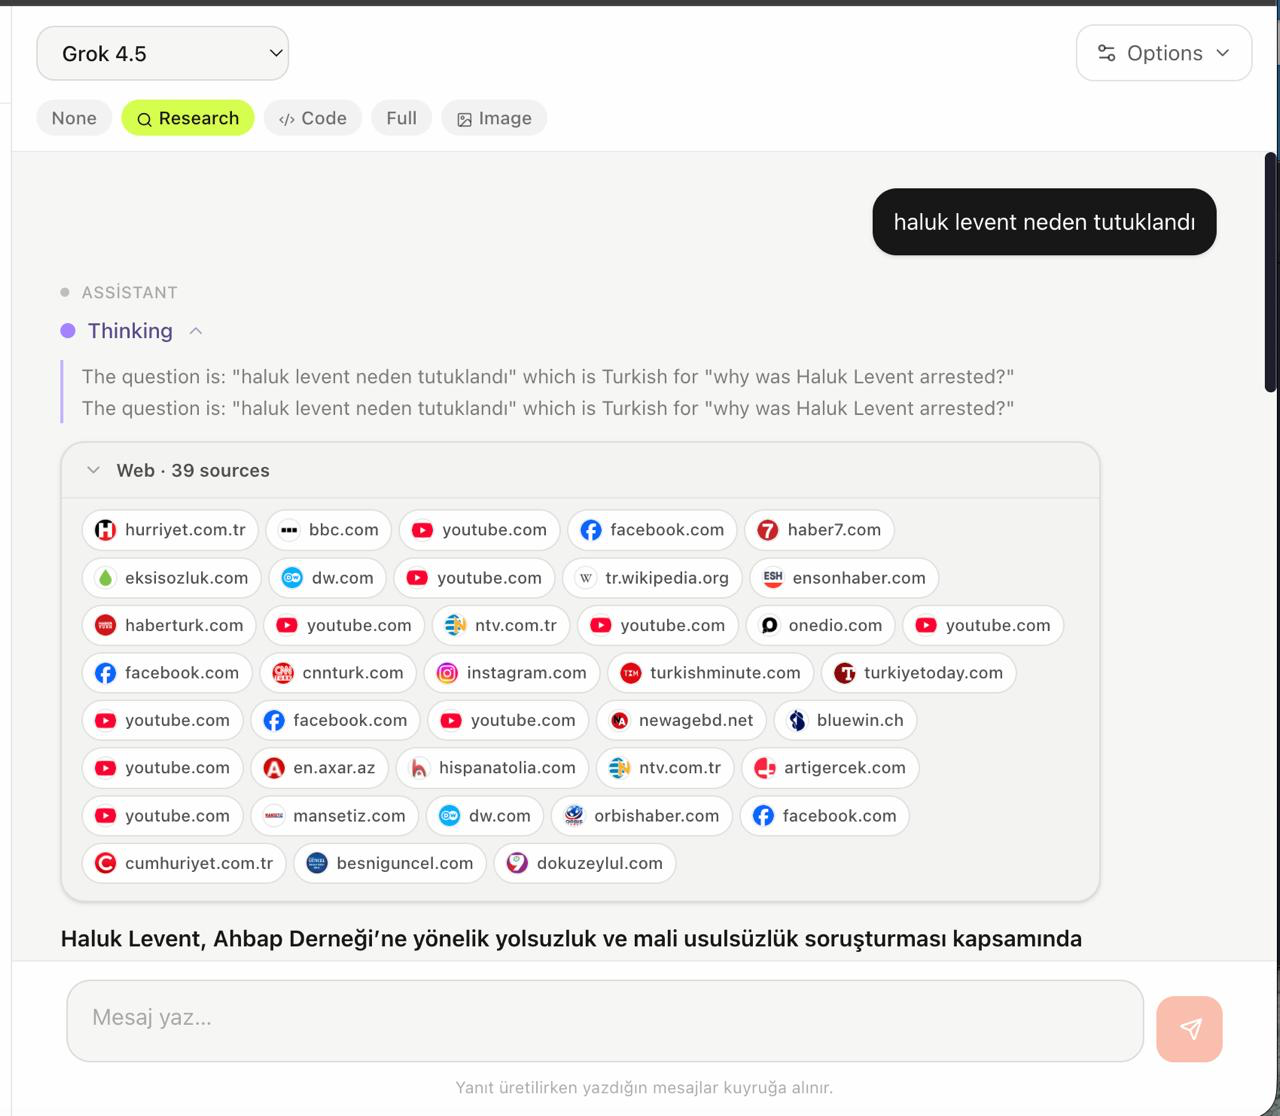
Task: Click the instagram.com favicon
Action: click(x=447, y=673)
